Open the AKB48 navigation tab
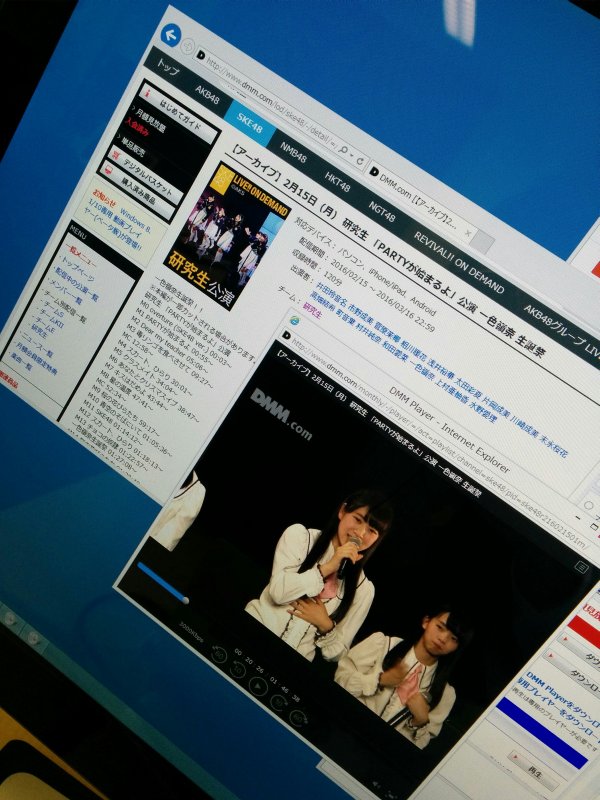This screenshot has height=800, width=600. point(207,95)
